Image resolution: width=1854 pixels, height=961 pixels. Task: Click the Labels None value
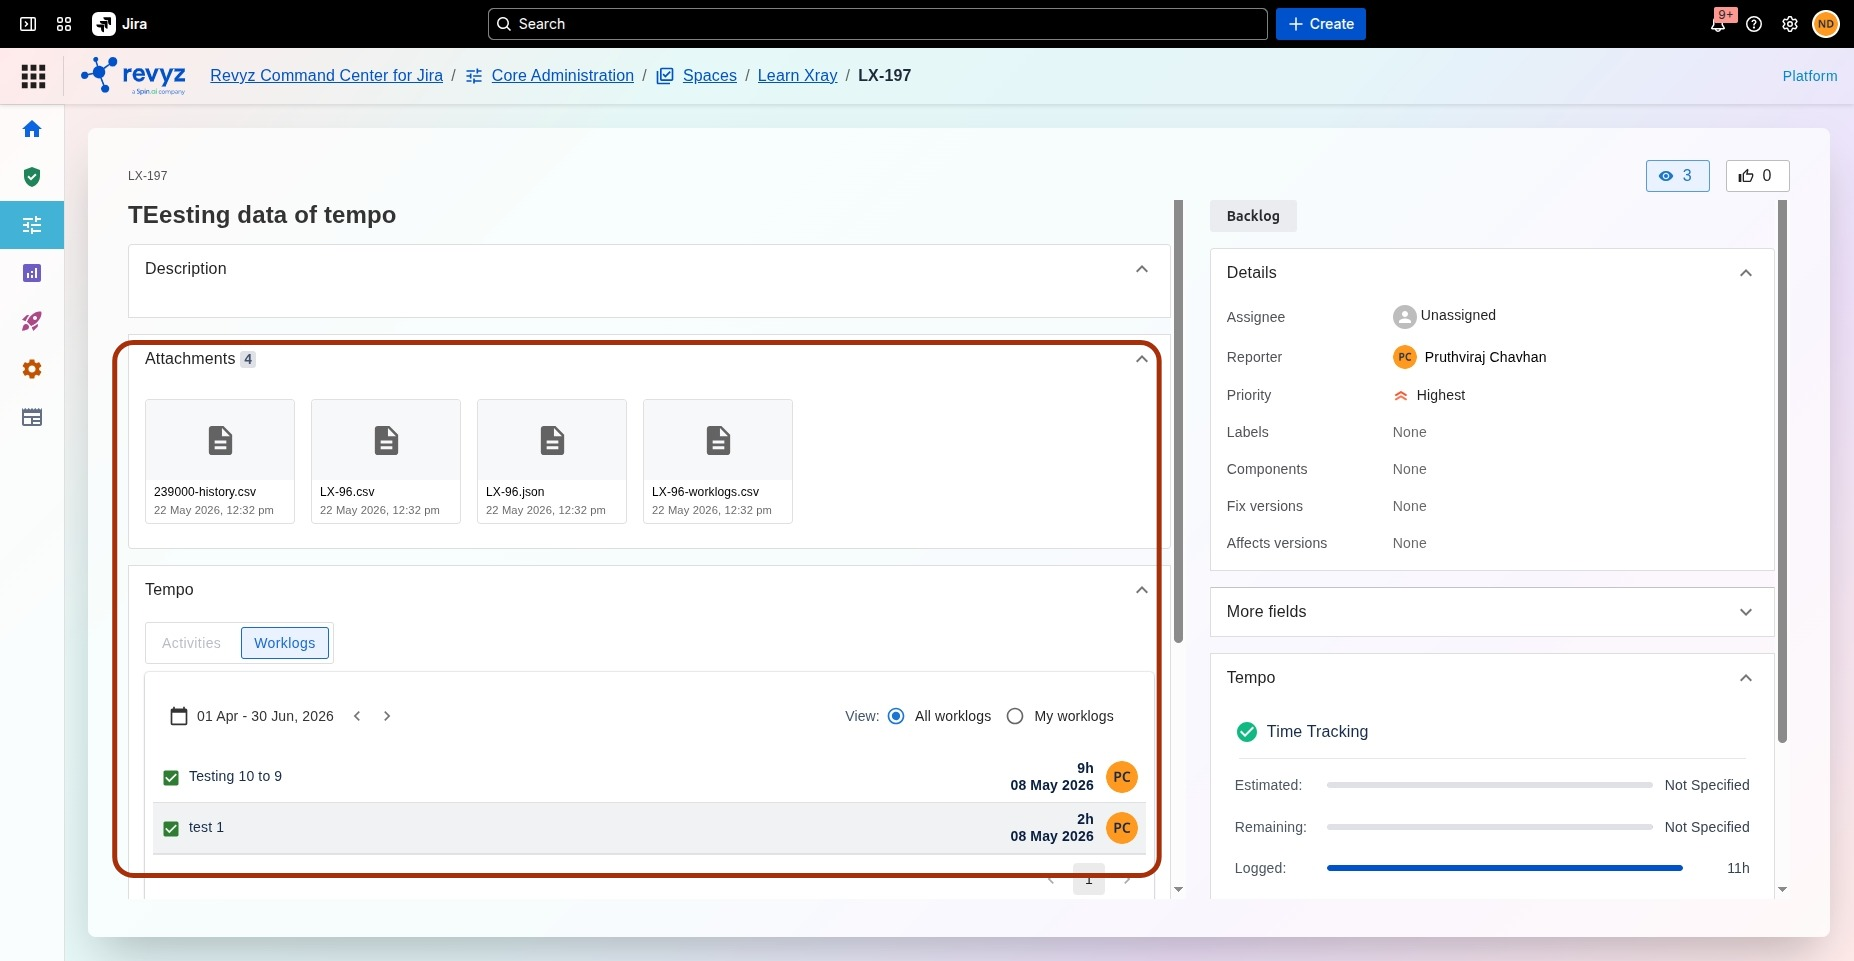pos(1410,432)
